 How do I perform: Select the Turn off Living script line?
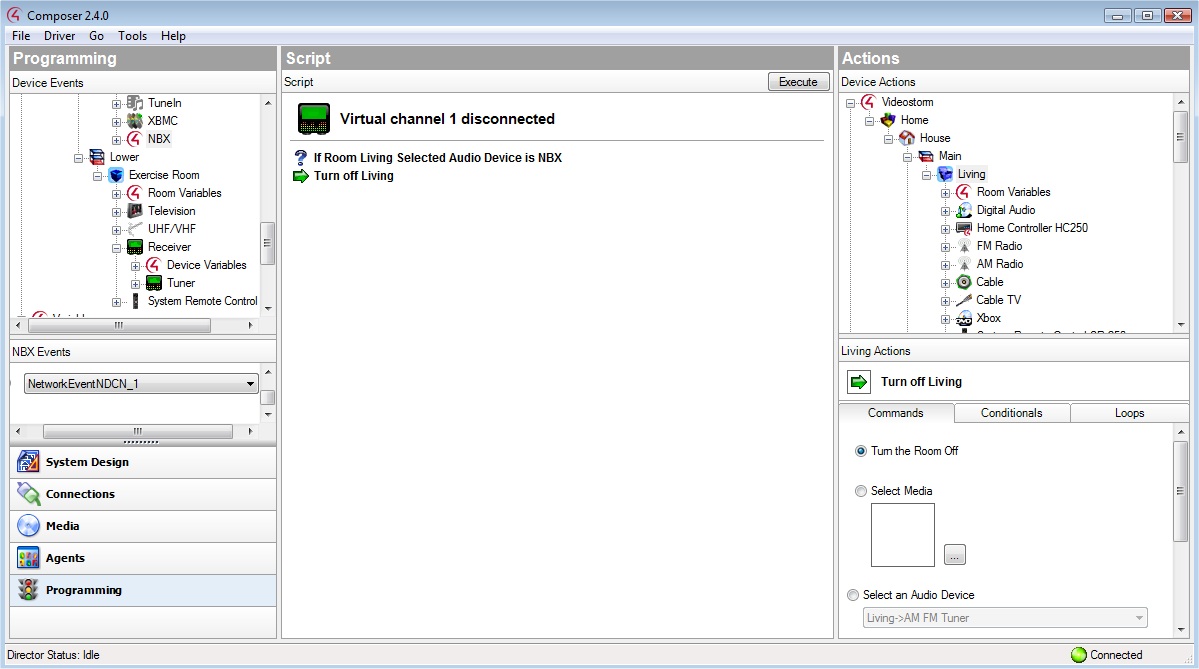pos(353,176)
